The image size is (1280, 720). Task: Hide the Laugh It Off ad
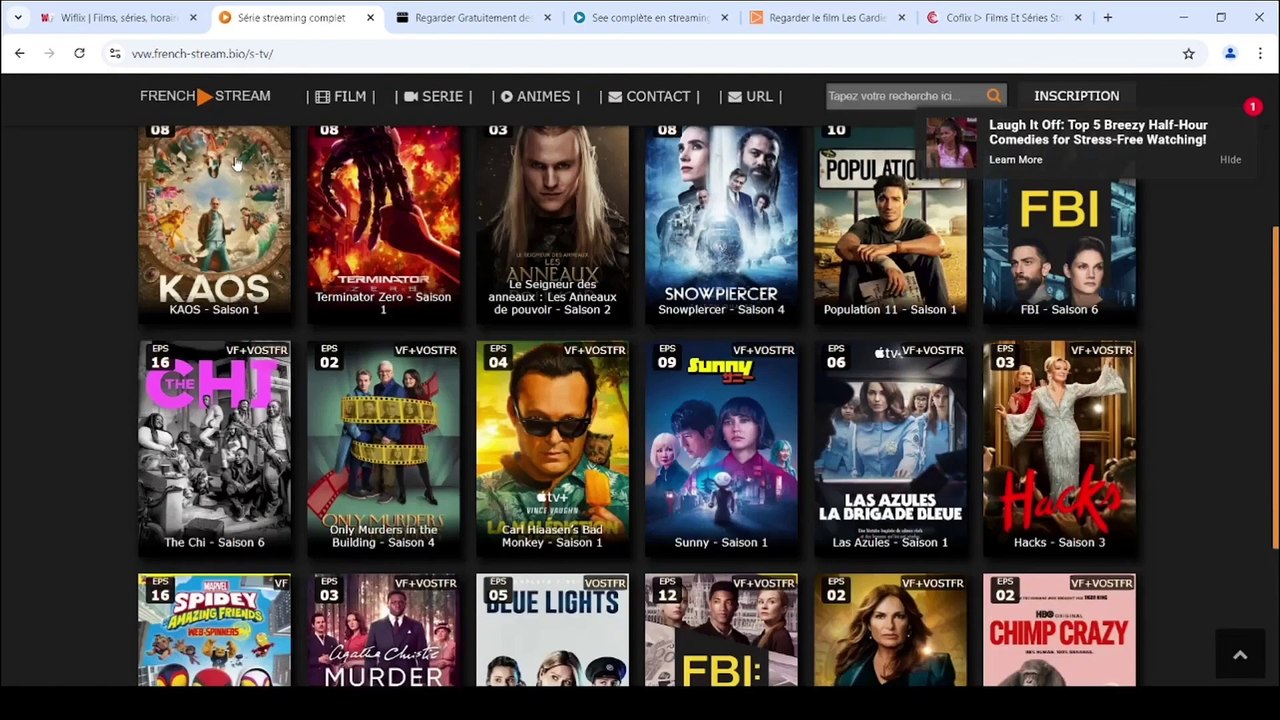coord(1230,160)
